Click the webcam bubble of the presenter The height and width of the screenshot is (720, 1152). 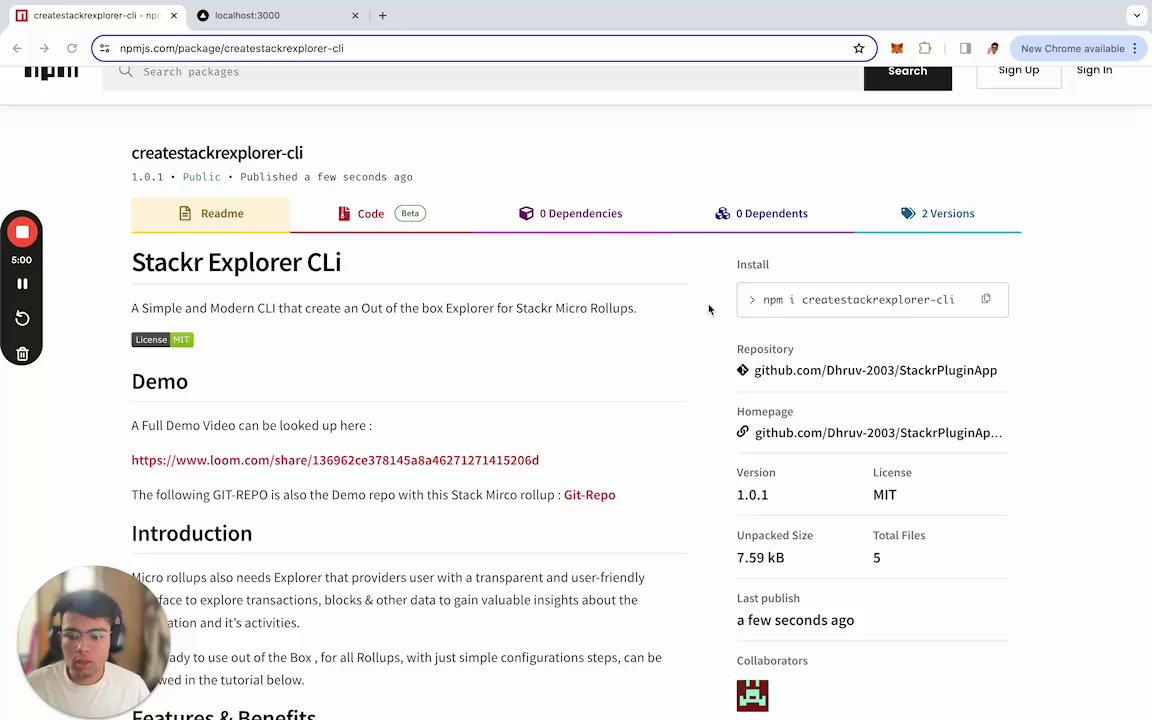click(x=93, y=642)
